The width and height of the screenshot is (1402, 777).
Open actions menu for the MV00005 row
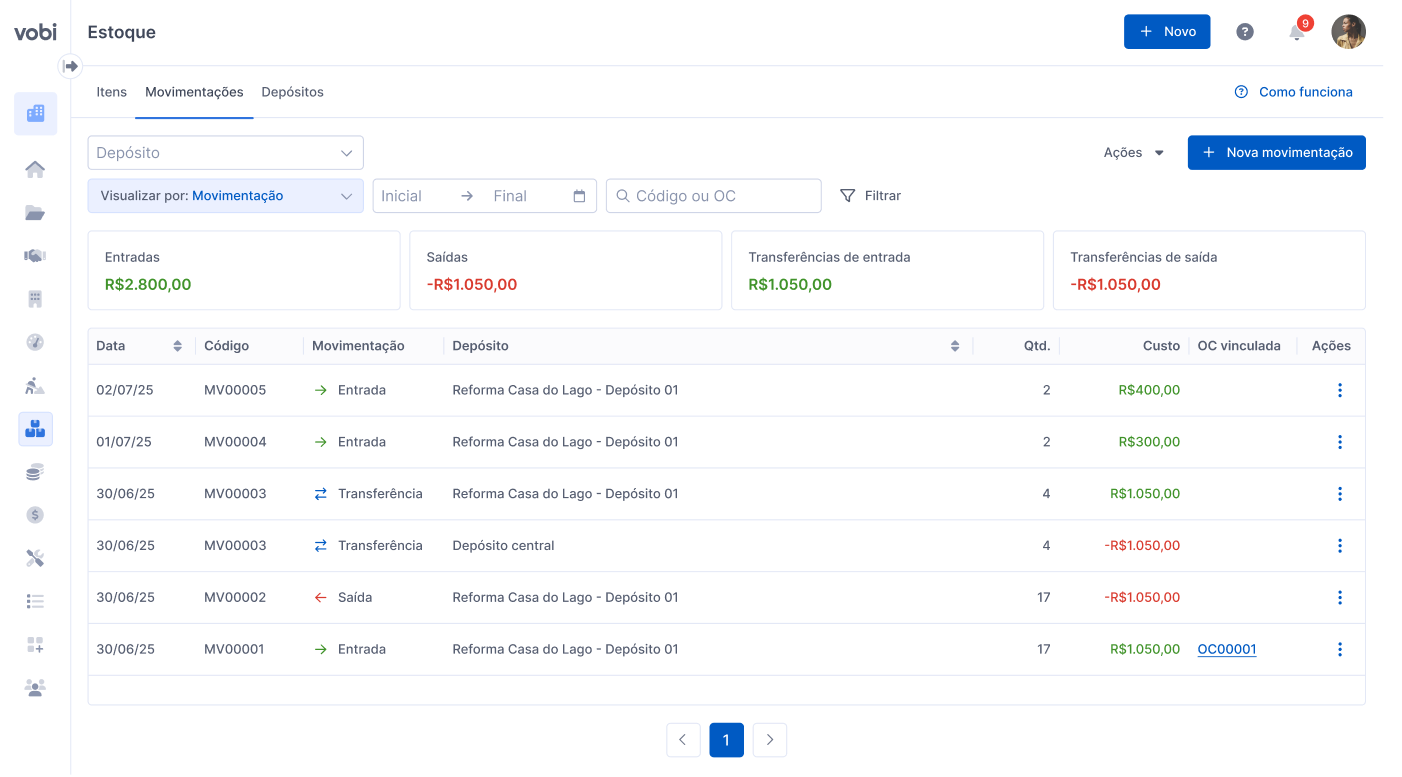(x=1340, y=390)
